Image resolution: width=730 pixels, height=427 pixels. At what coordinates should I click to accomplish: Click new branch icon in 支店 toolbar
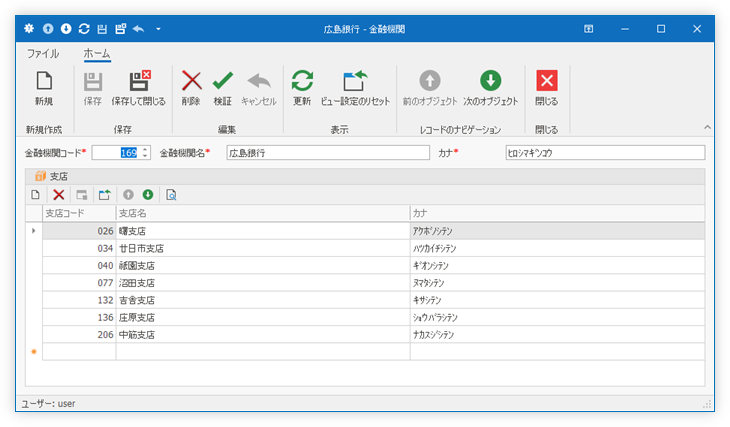pyautogui.click(x=35, y=195)
